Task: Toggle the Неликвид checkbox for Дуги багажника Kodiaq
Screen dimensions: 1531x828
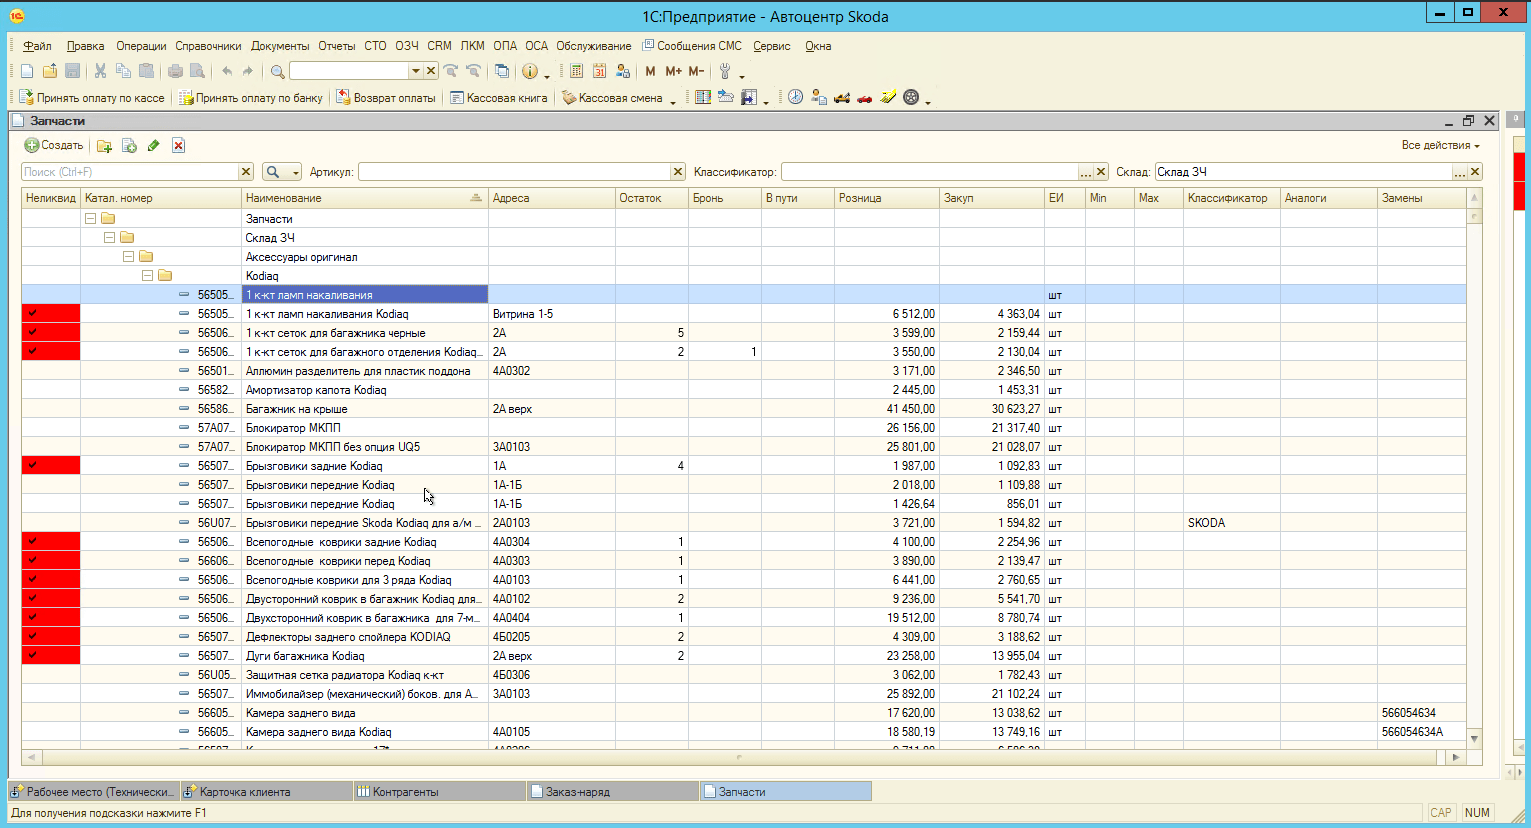Action: [x=33, y=656]
